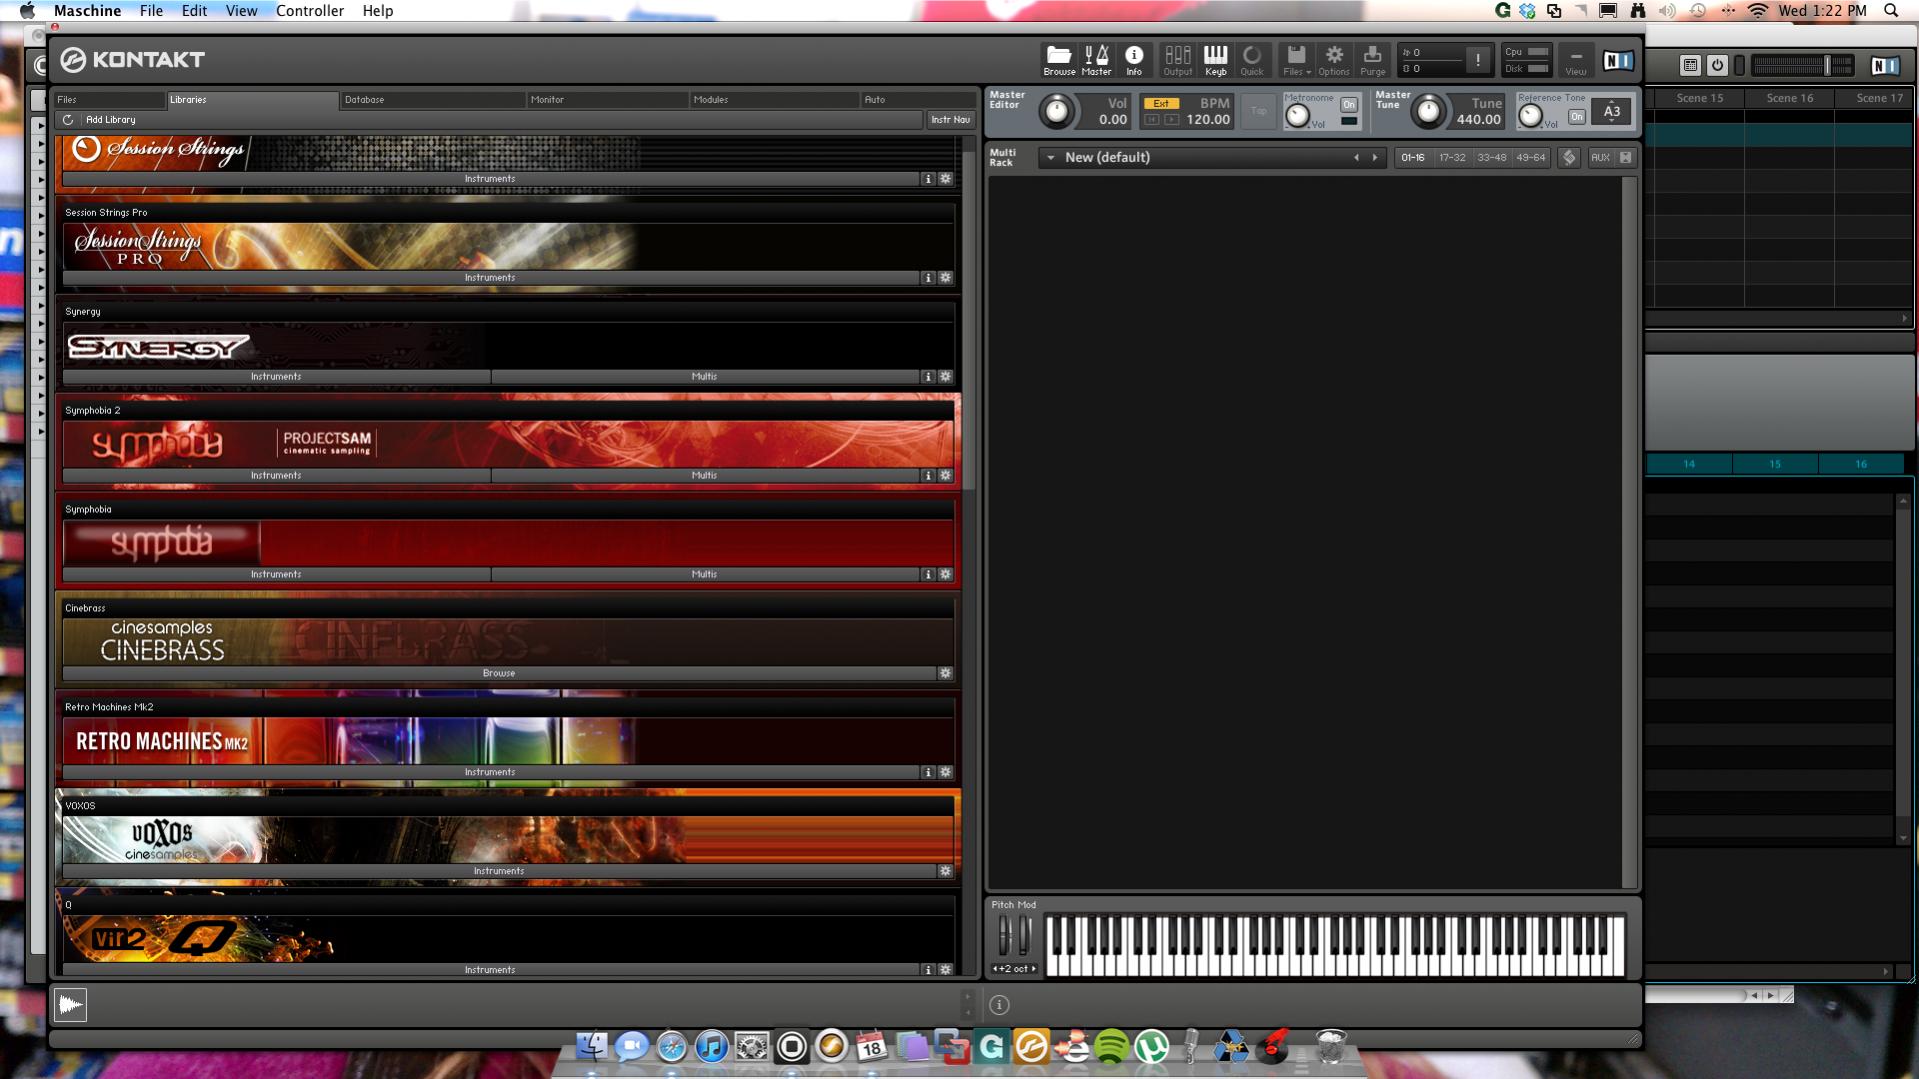Shift keyboard octave with +2 oct control
1919x1079 pixels.
tap(1014, 969)
